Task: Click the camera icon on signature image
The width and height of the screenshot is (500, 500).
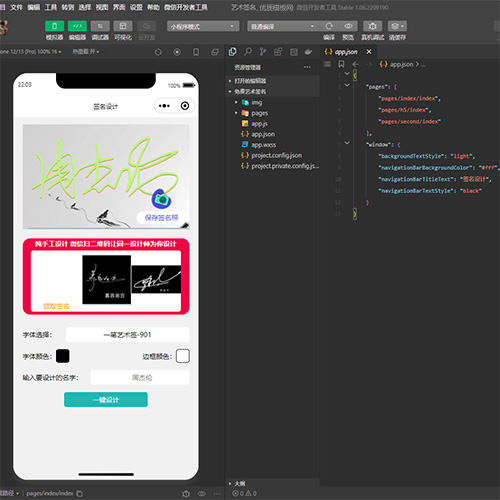Action: (162, 199)
